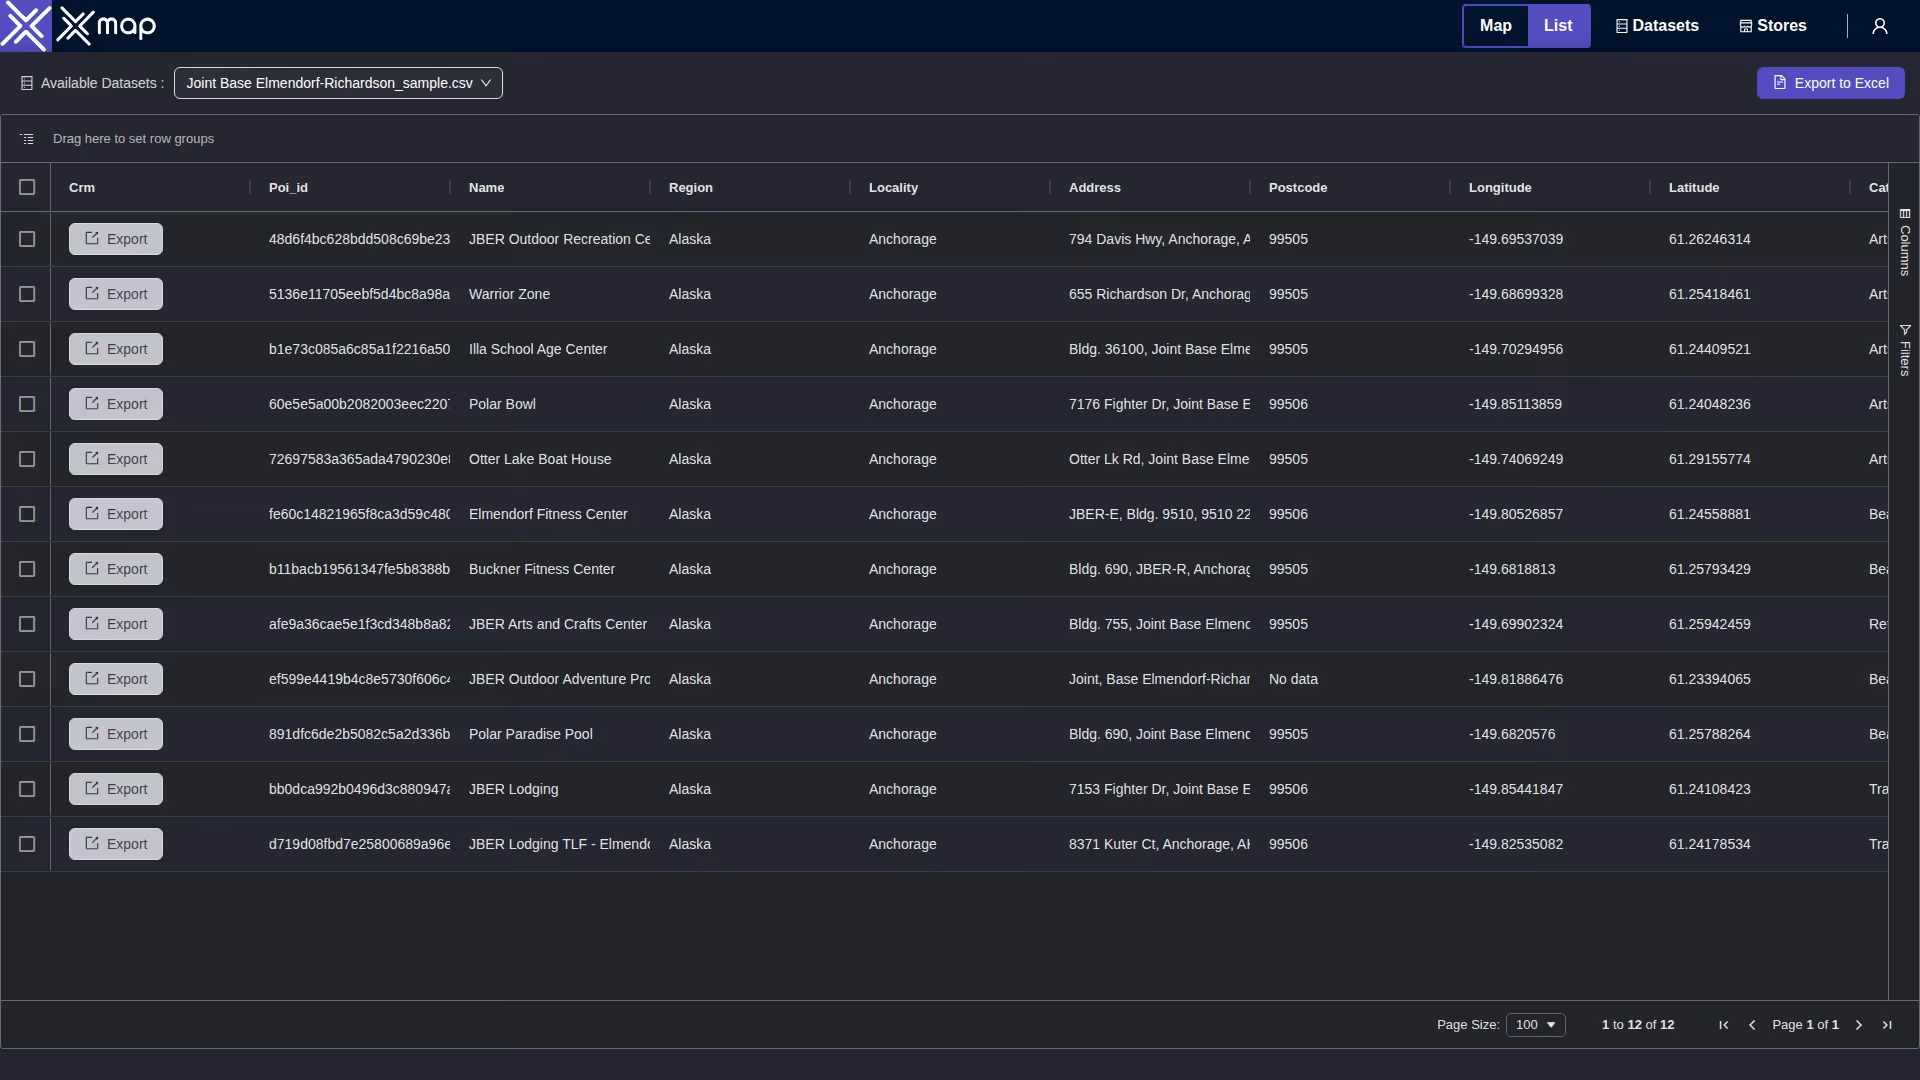Sort by Region column header
The height and width of the screenshot is (1080, 1920).
(691, 188)
